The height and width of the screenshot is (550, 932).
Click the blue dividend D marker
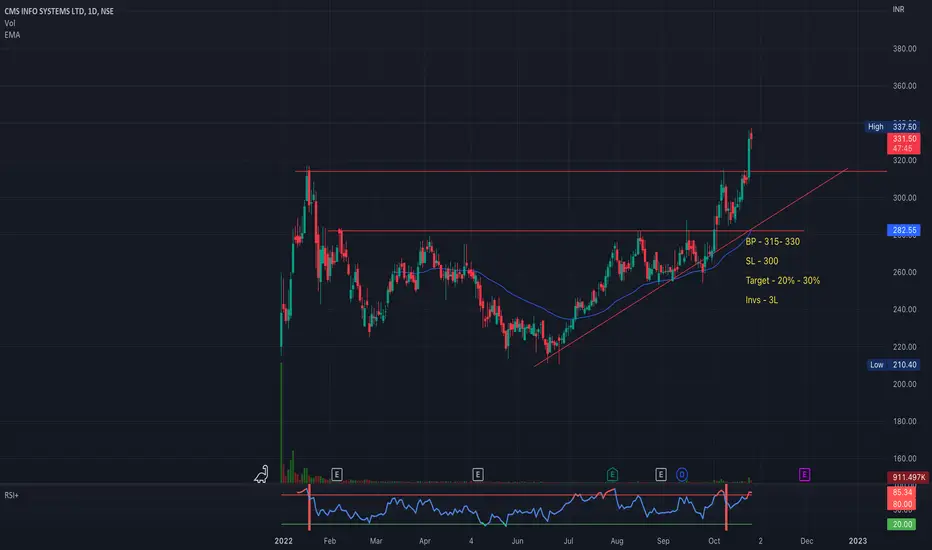pyautogui.click(x=682, y=474)
